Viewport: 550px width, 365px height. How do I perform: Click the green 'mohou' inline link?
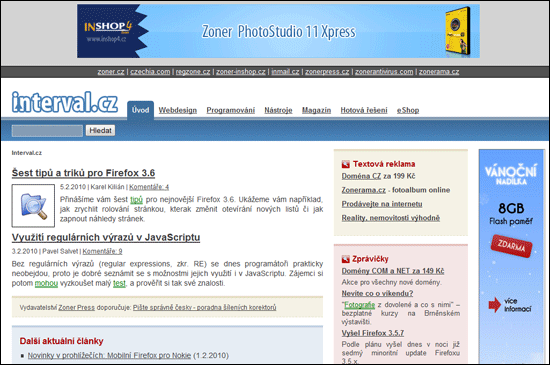[46, 283]
